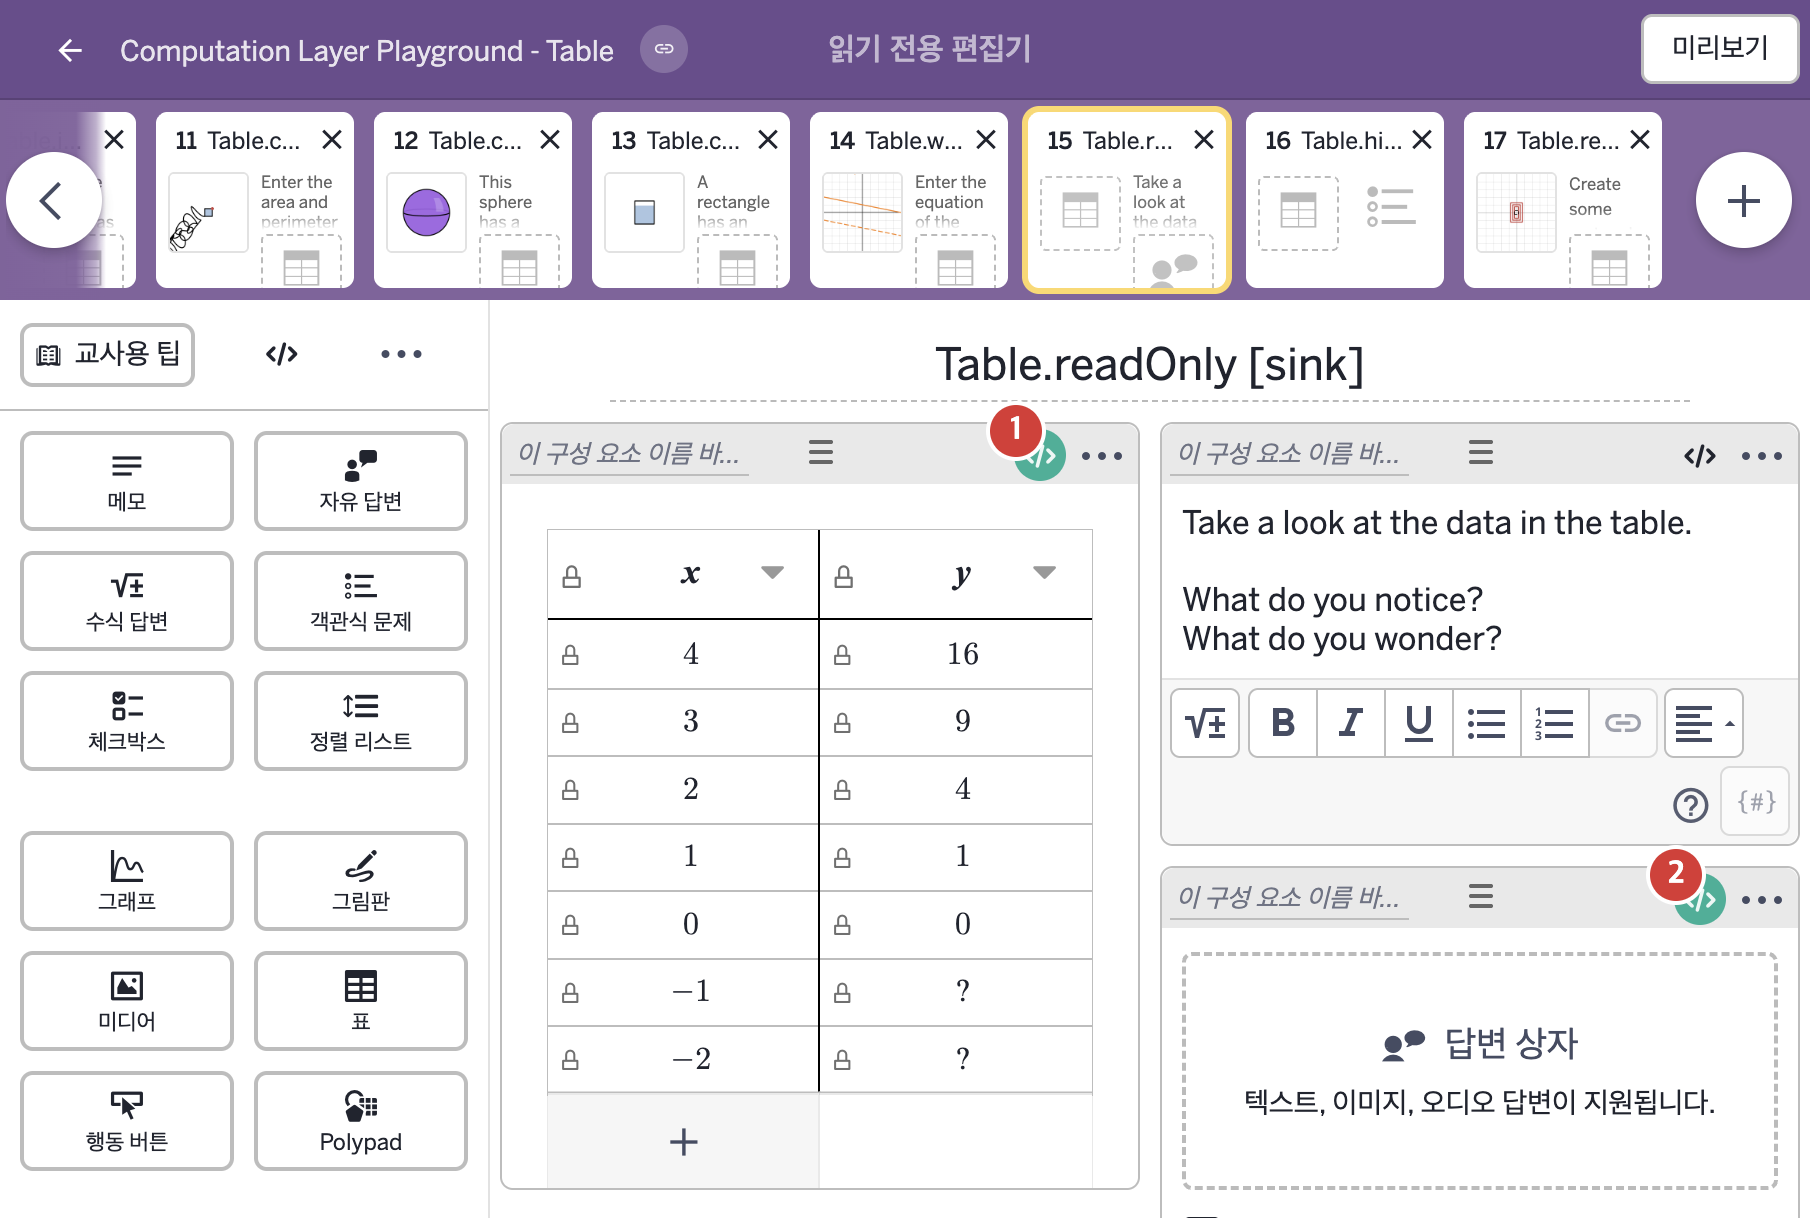Click the help question-mark icon in the note
Viewport: 1810px width, 1218px height.
(1690, 804)
